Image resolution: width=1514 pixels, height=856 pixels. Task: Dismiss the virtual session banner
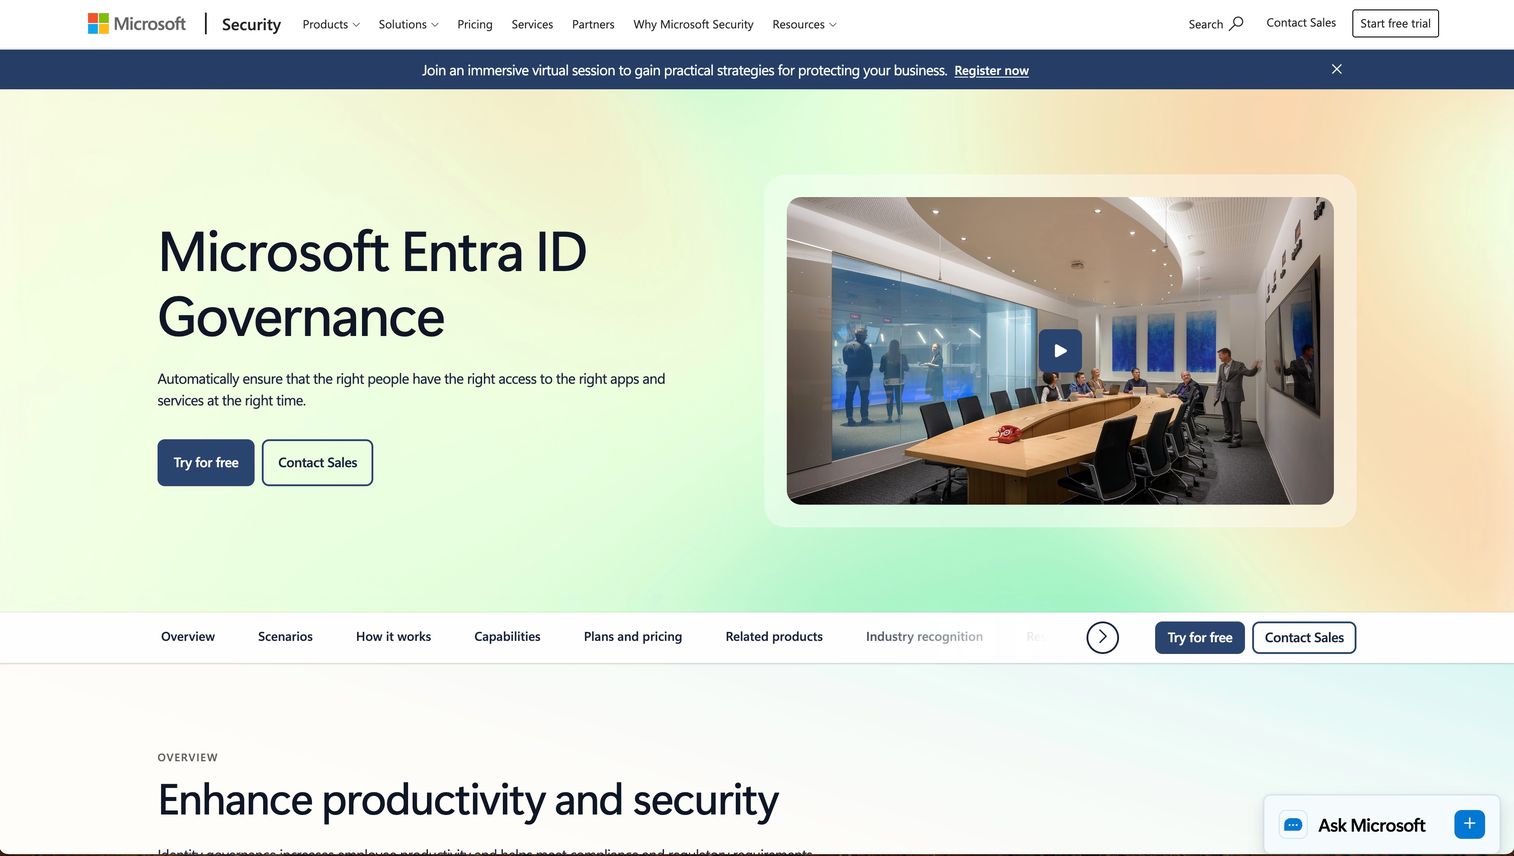pyautogui.click(x=1337, y=69)
